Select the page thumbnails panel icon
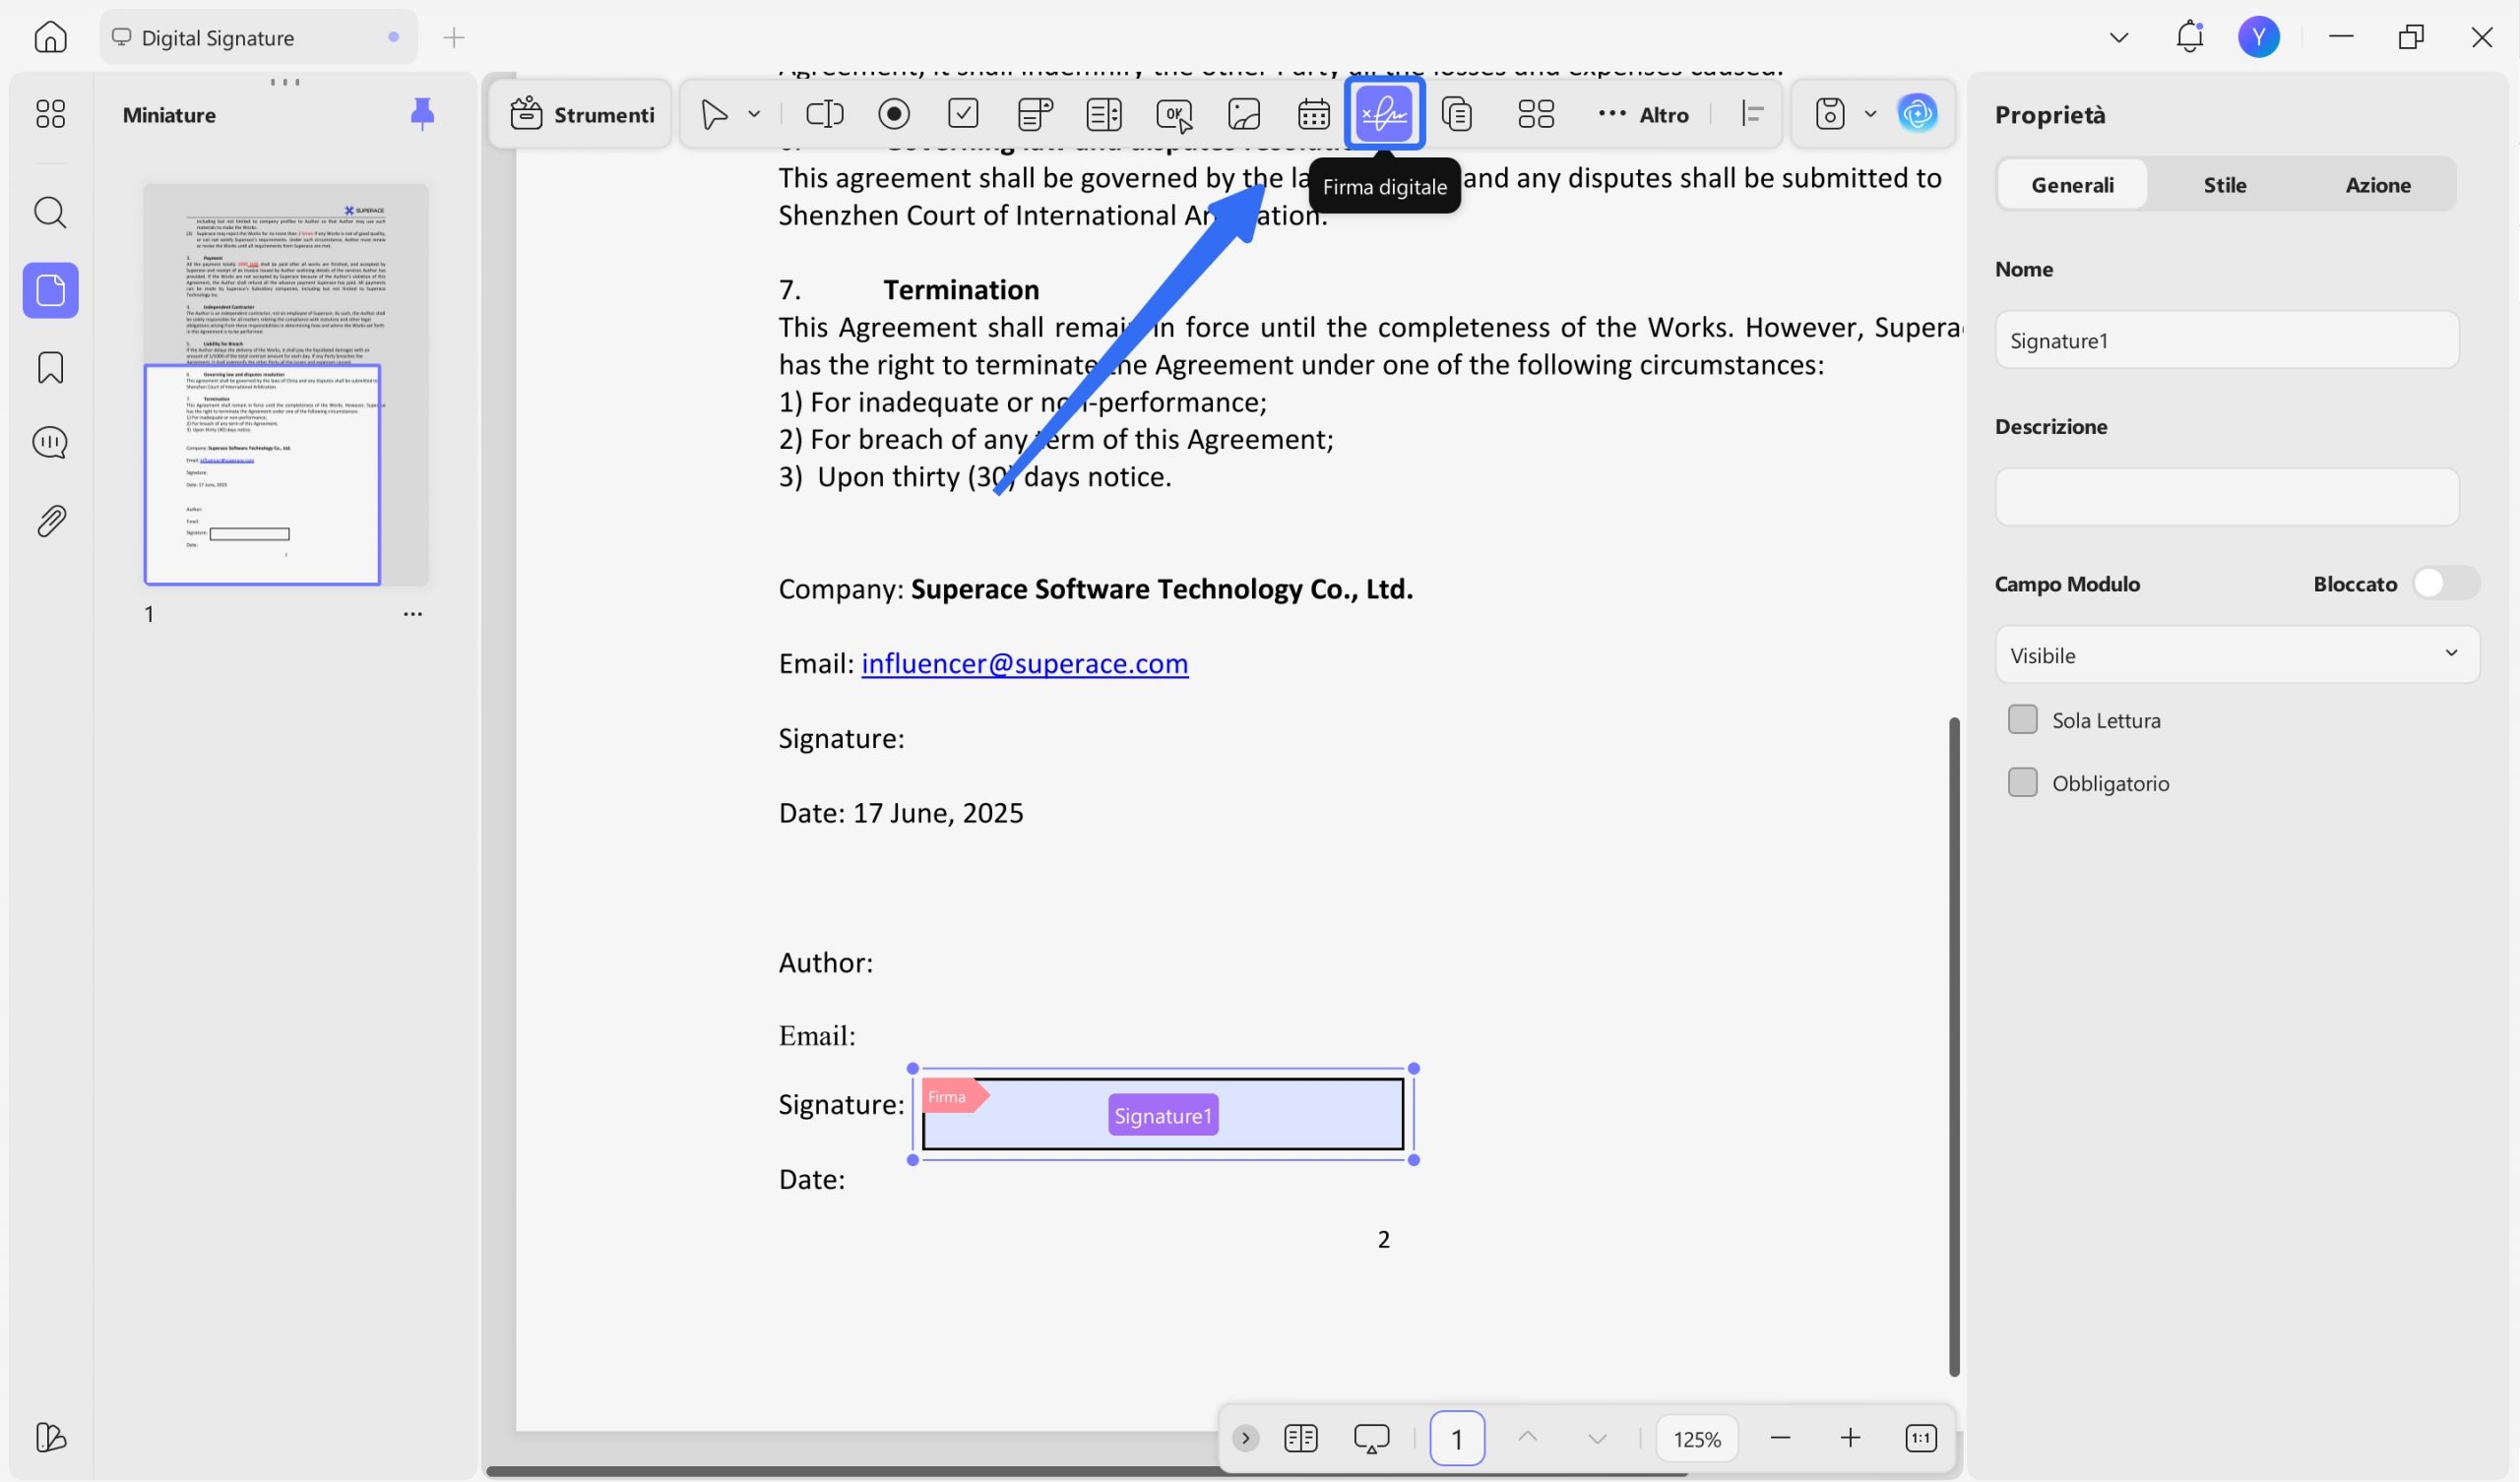The height and width of the screenshot is (1482, 2520). [50, 291]
